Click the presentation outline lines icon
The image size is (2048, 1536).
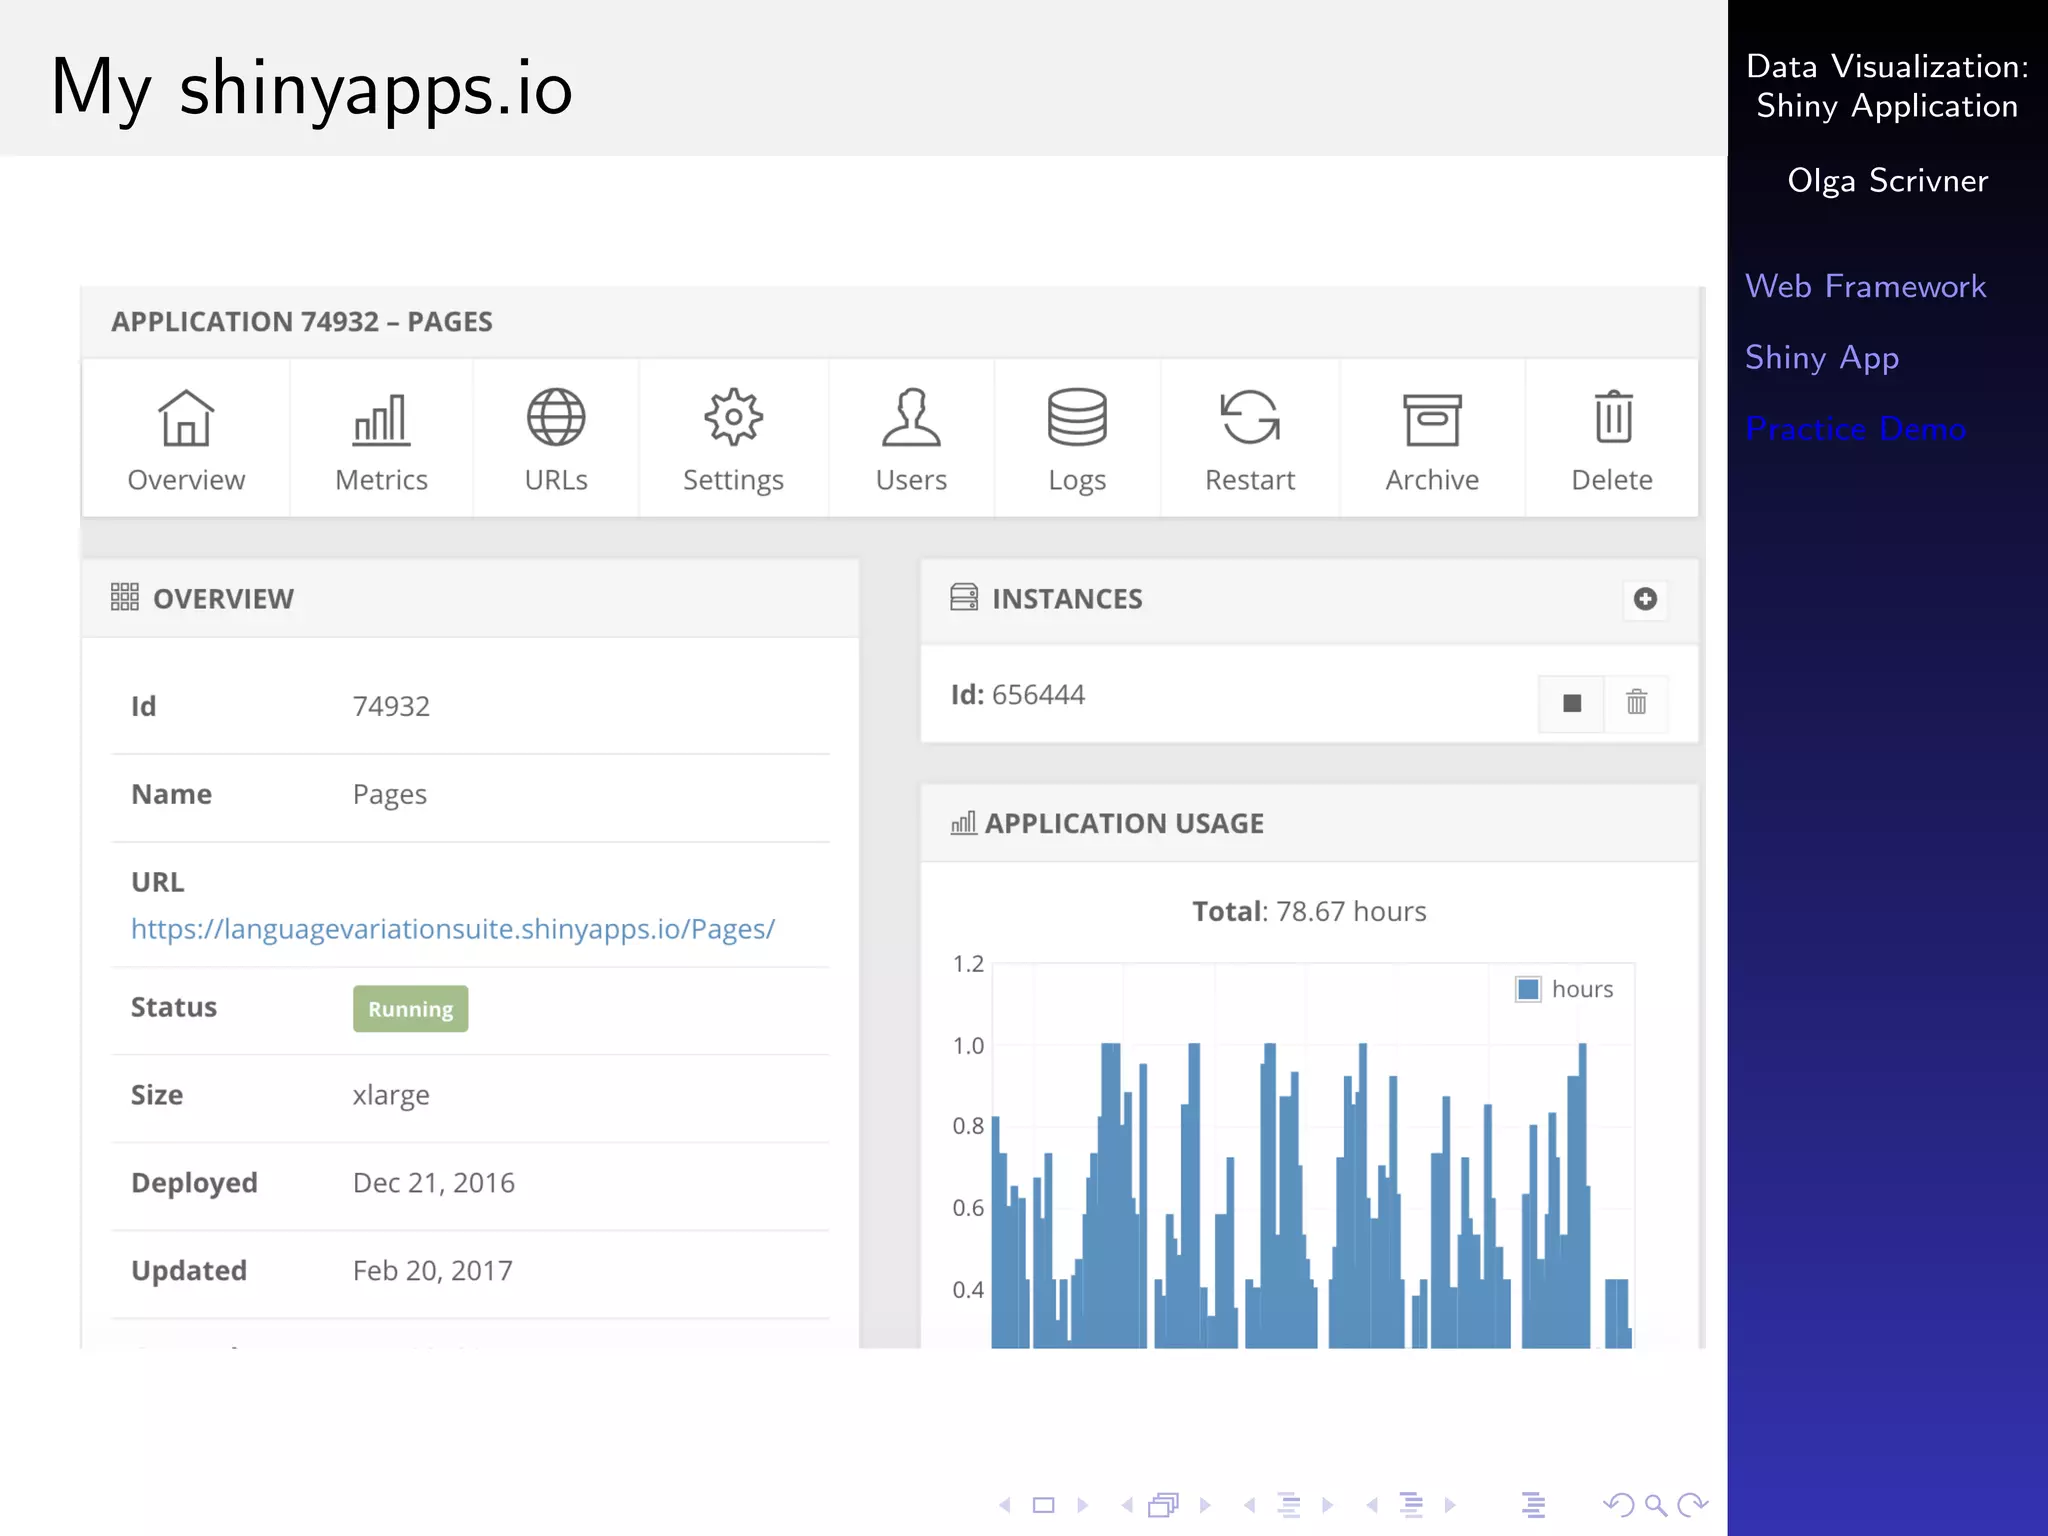1533,1505
